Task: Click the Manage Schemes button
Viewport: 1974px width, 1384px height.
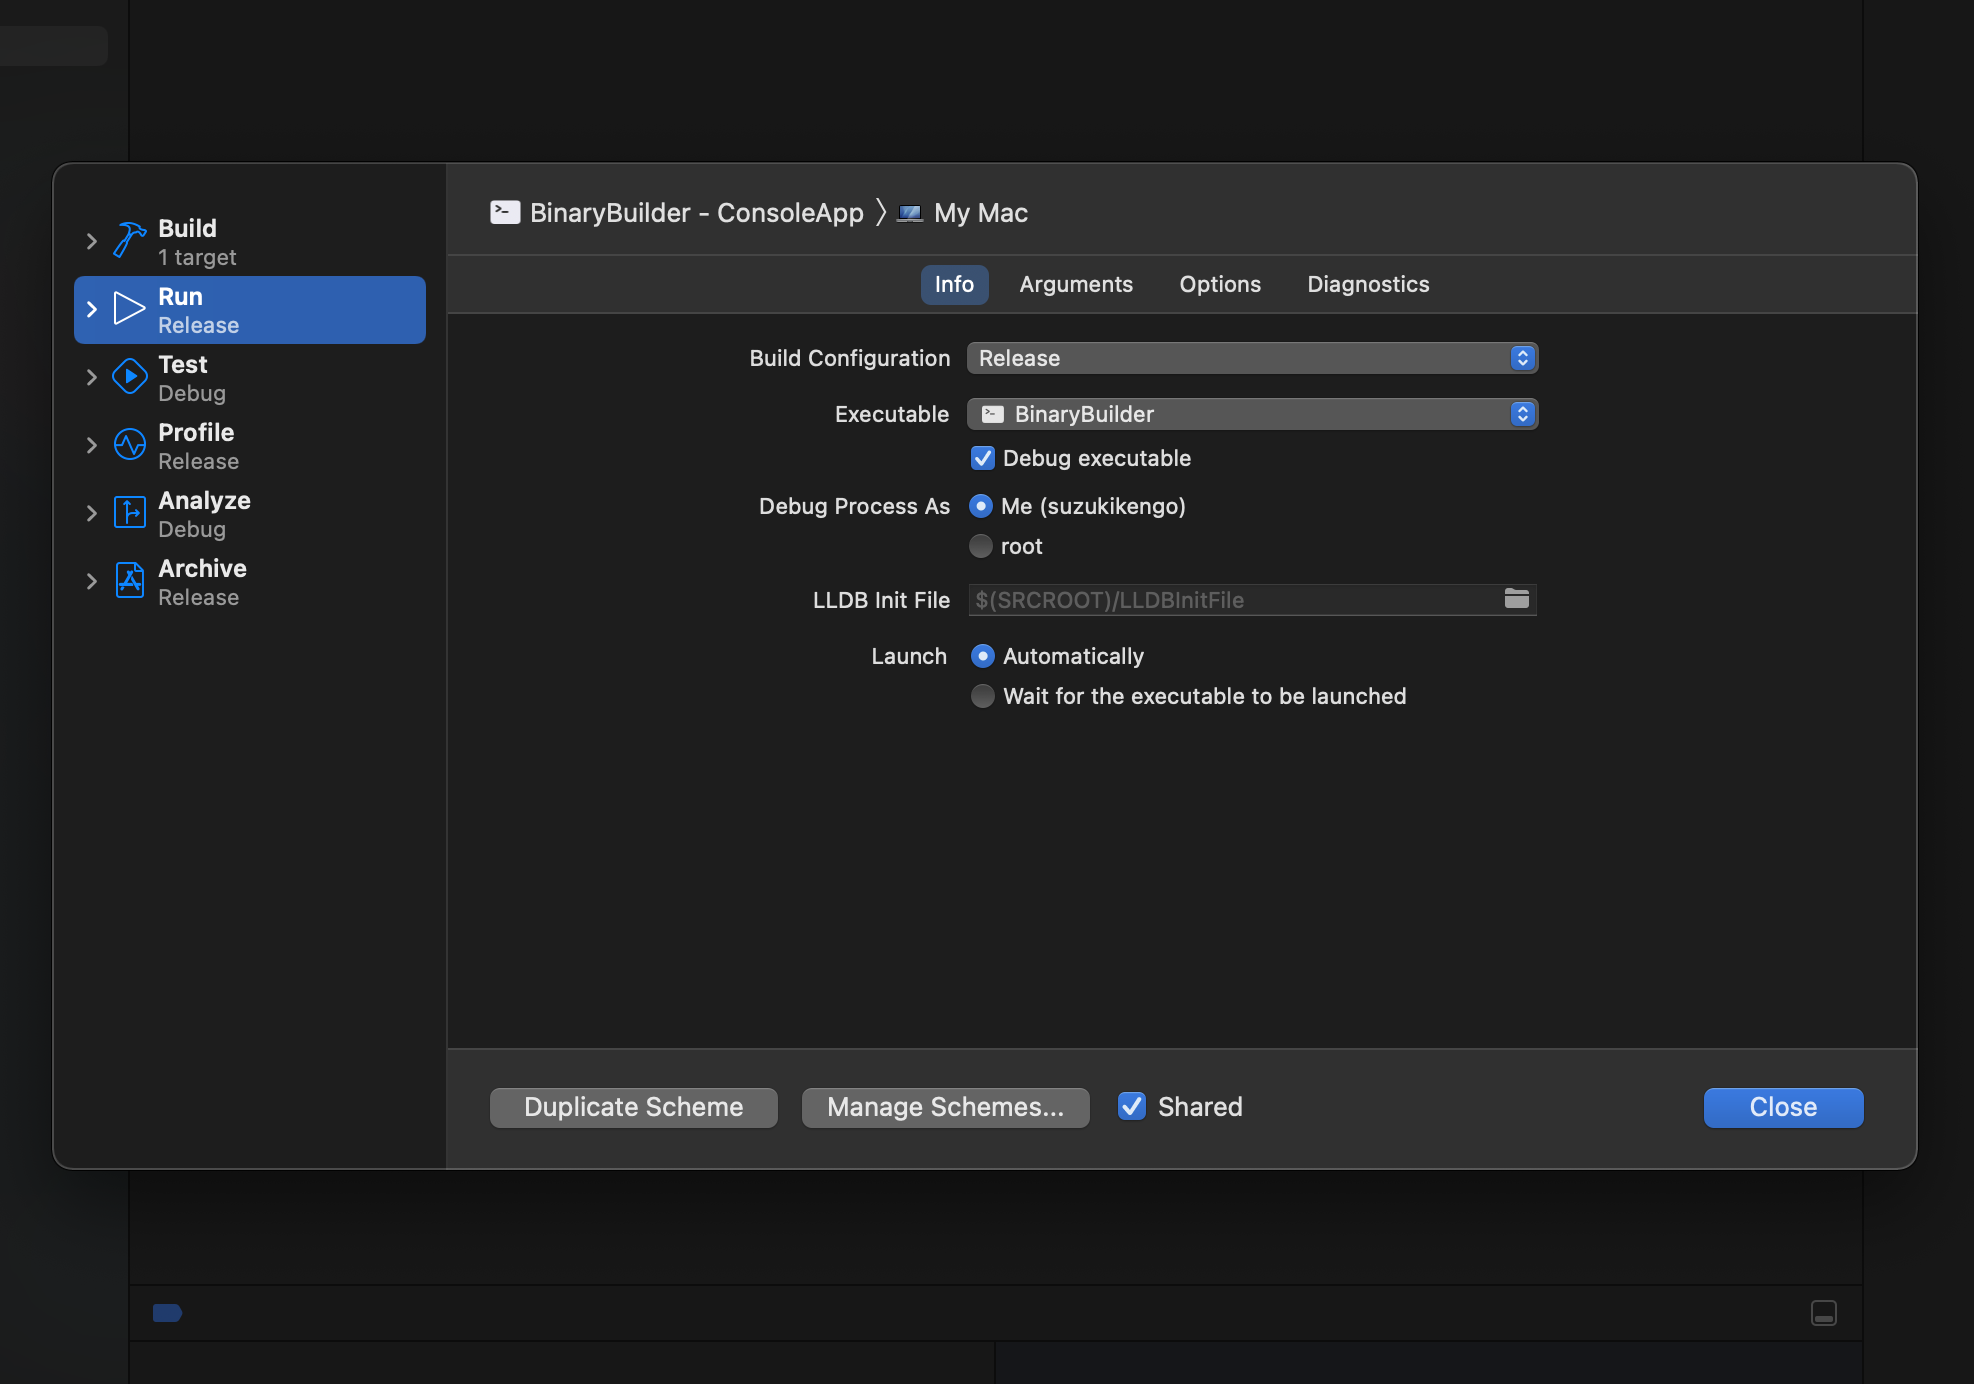Action: coord(945,1107)
